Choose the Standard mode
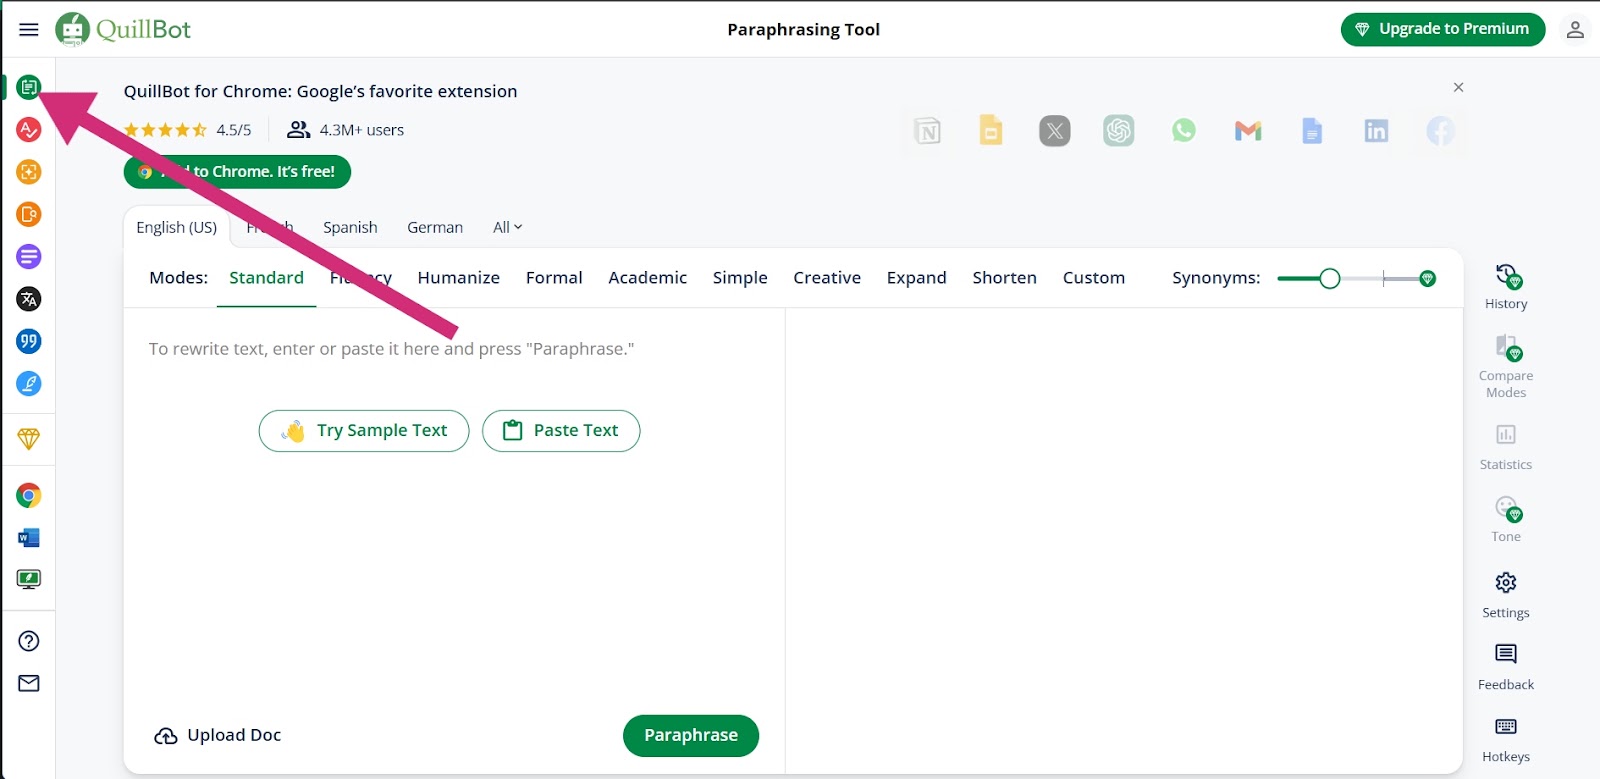Screen dimensions: 1600x779 266,278
